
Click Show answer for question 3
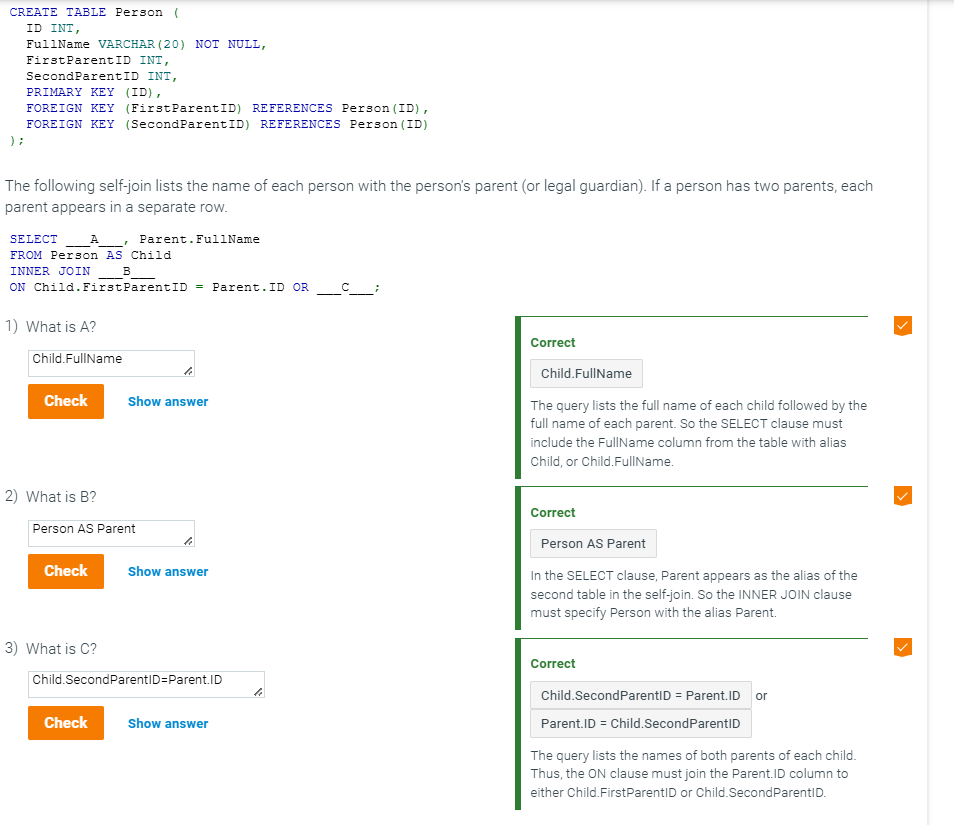[168, 724]
